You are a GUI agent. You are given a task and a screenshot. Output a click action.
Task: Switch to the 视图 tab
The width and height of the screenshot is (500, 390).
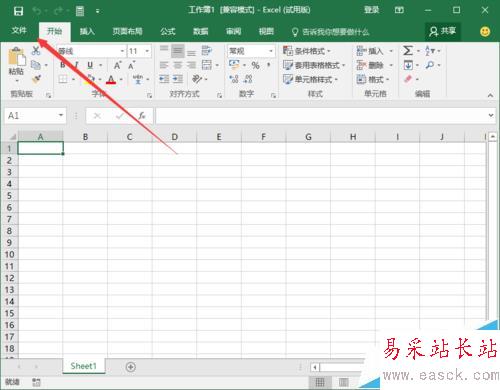coord(266,31)
